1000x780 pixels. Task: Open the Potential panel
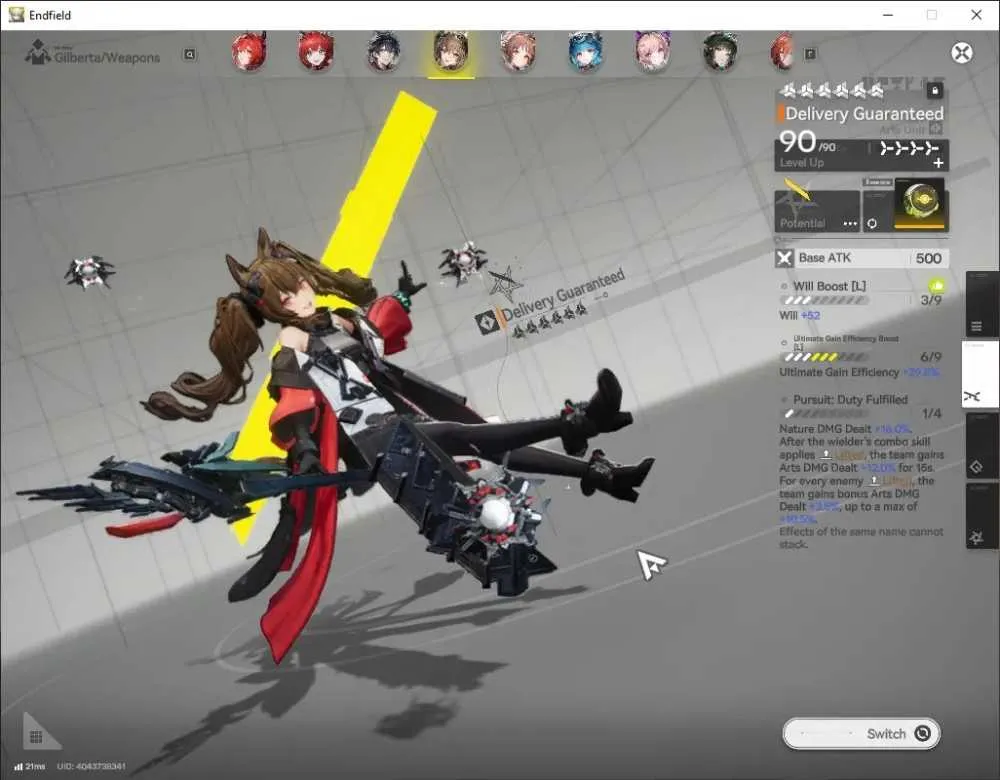pos(817,211)
